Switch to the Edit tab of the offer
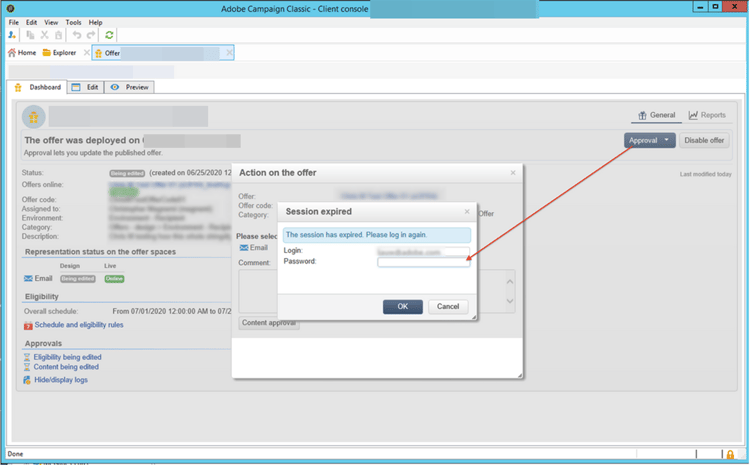 click(86, 87)
